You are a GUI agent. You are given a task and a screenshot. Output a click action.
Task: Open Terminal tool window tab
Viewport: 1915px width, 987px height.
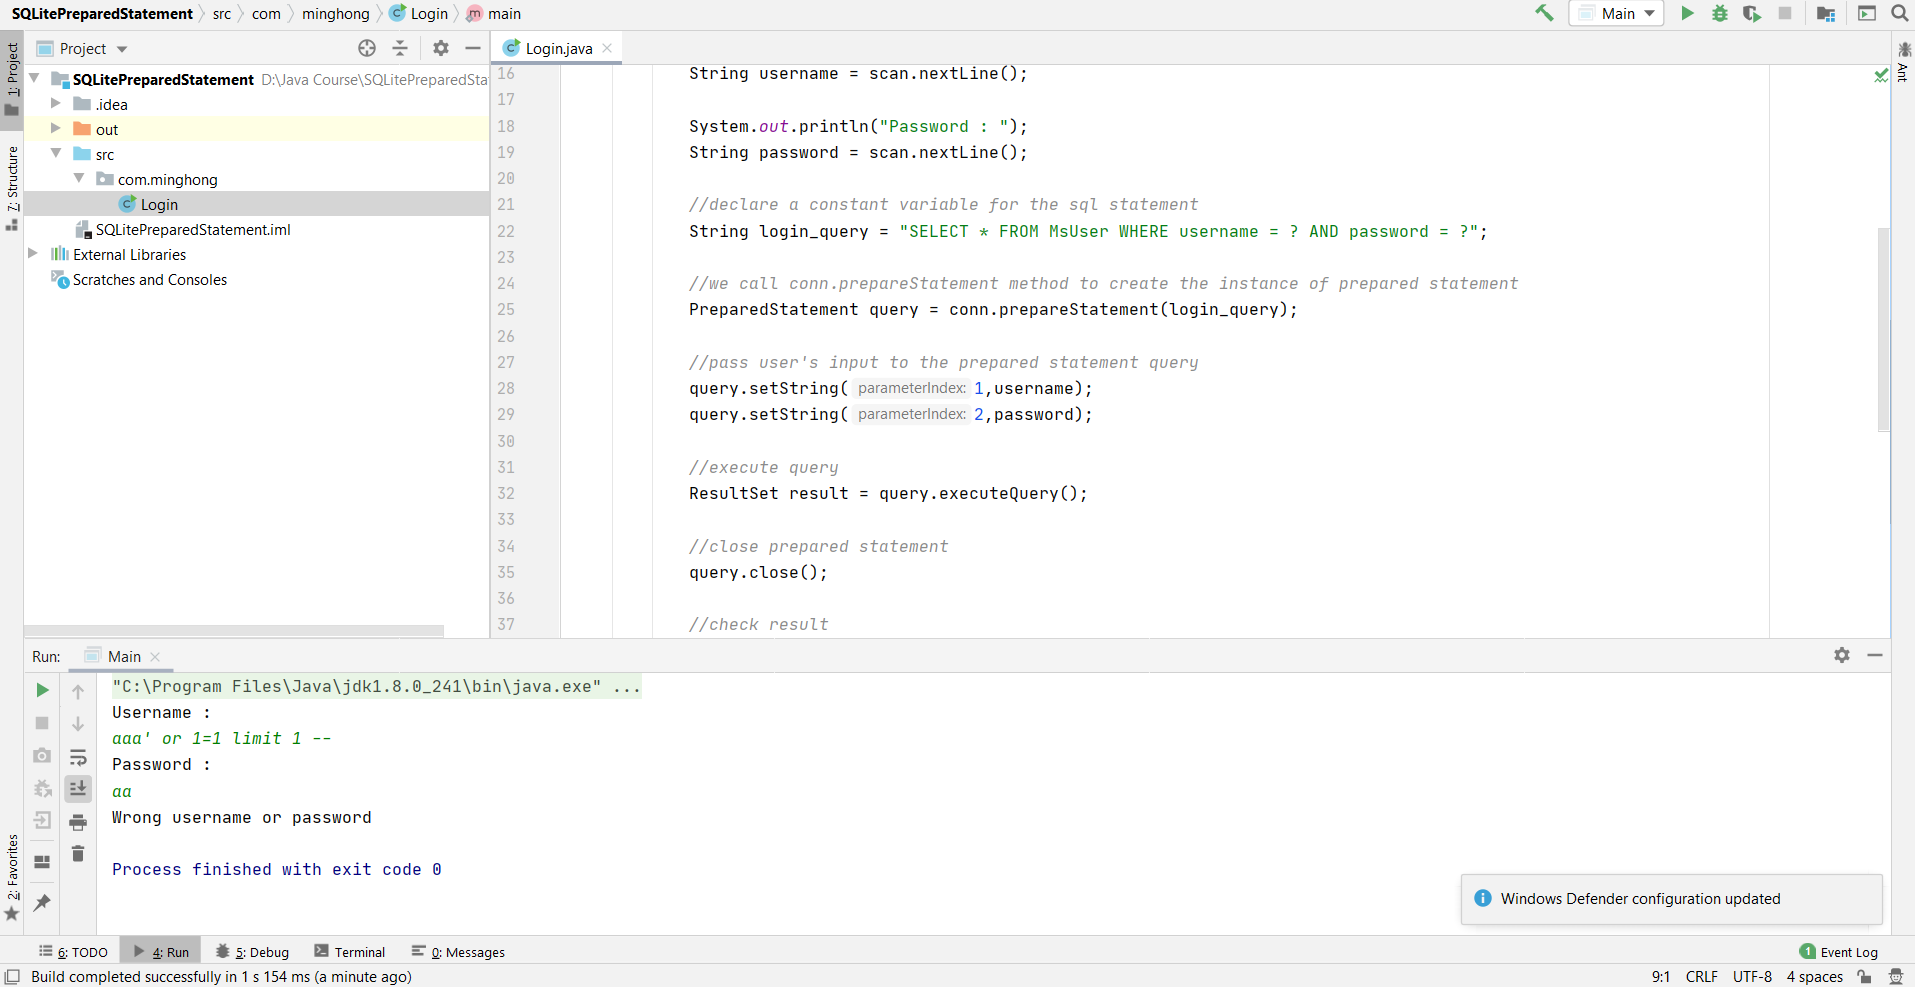pos(350,952)
